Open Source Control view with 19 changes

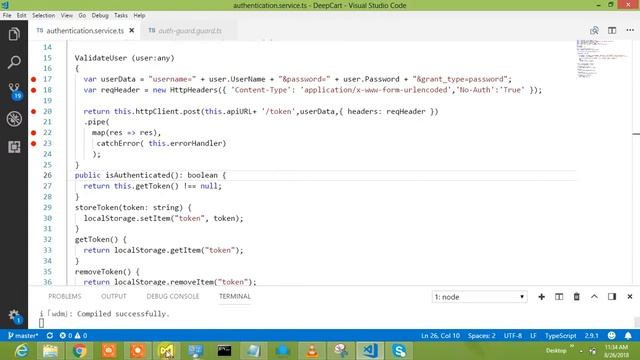click(14, 91)
